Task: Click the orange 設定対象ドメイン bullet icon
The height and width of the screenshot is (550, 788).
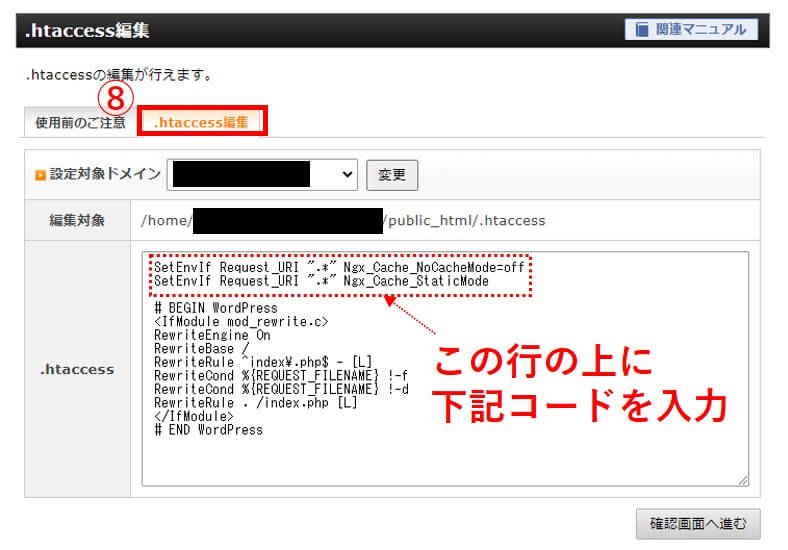Action: pyautogui.click(x=40, y=175)
